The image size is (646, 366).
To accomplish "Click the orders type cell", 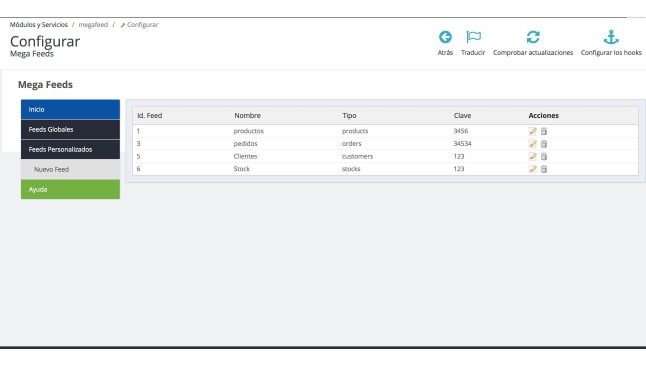I will point(351,143).
